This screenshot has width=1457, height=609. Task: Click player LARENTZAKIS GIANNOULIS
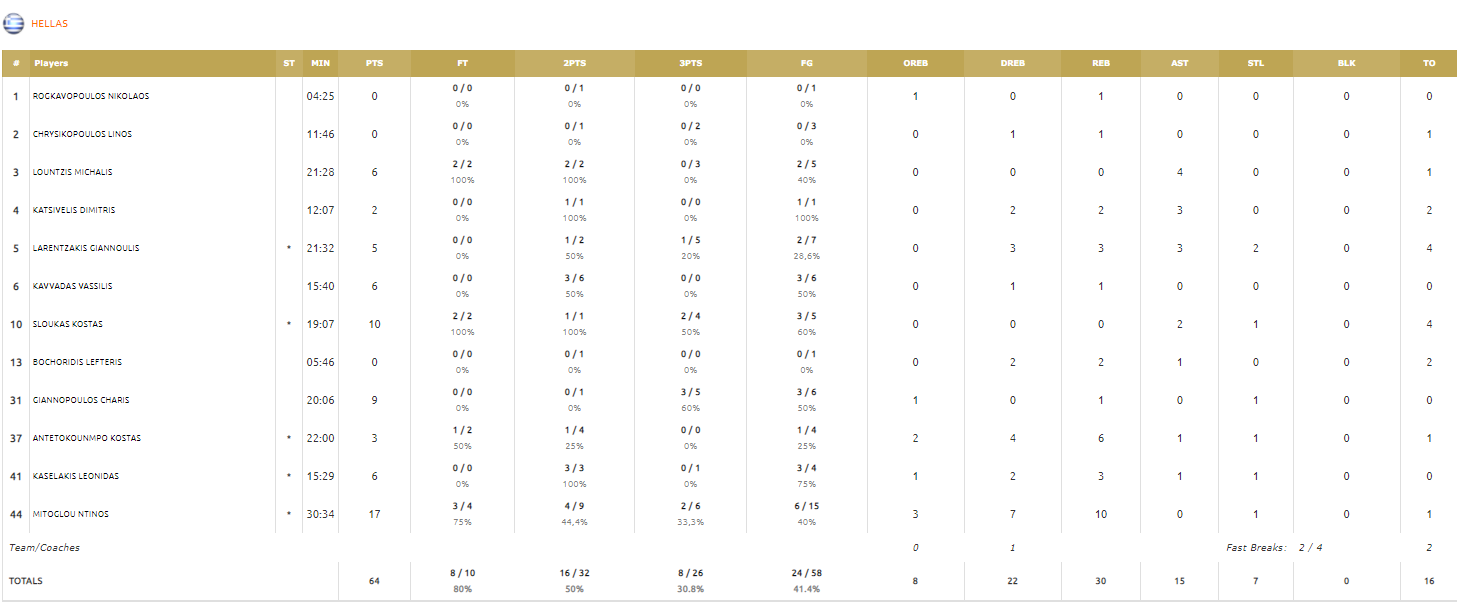pyautogui.click(x=86, y=248)
